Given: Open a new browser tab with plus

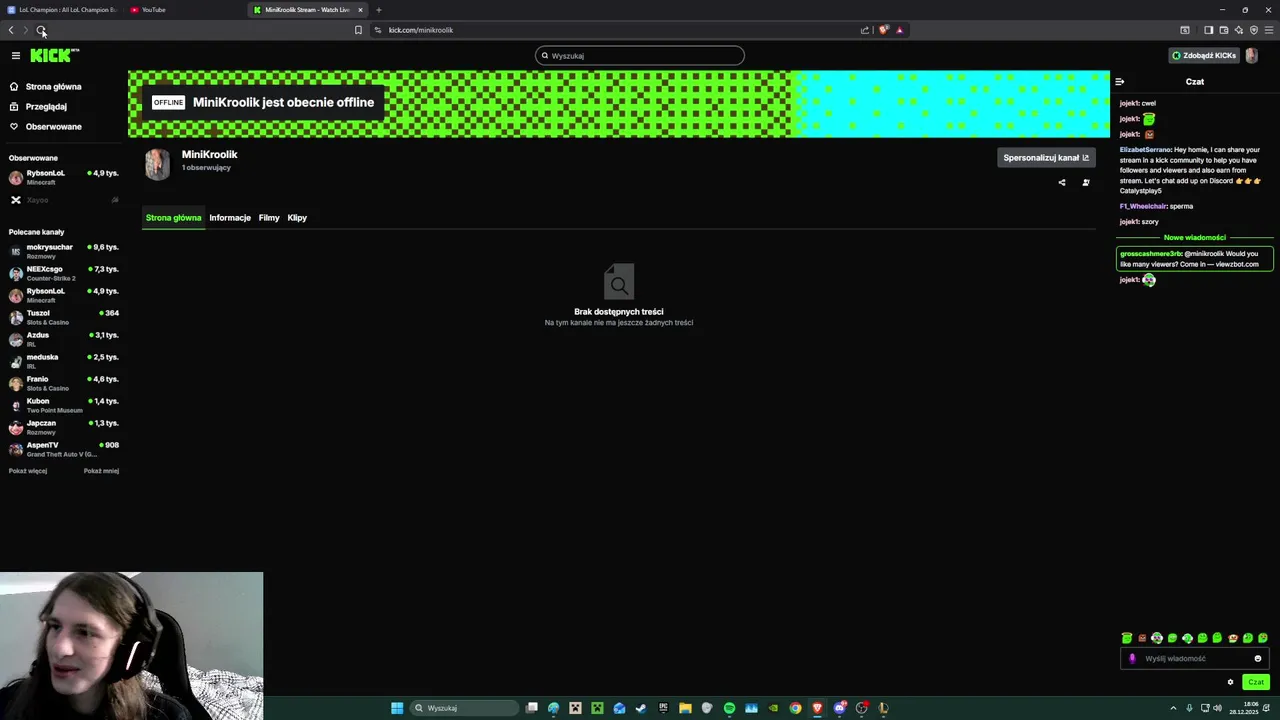Looking at the screenshot, I should point(378,10).
